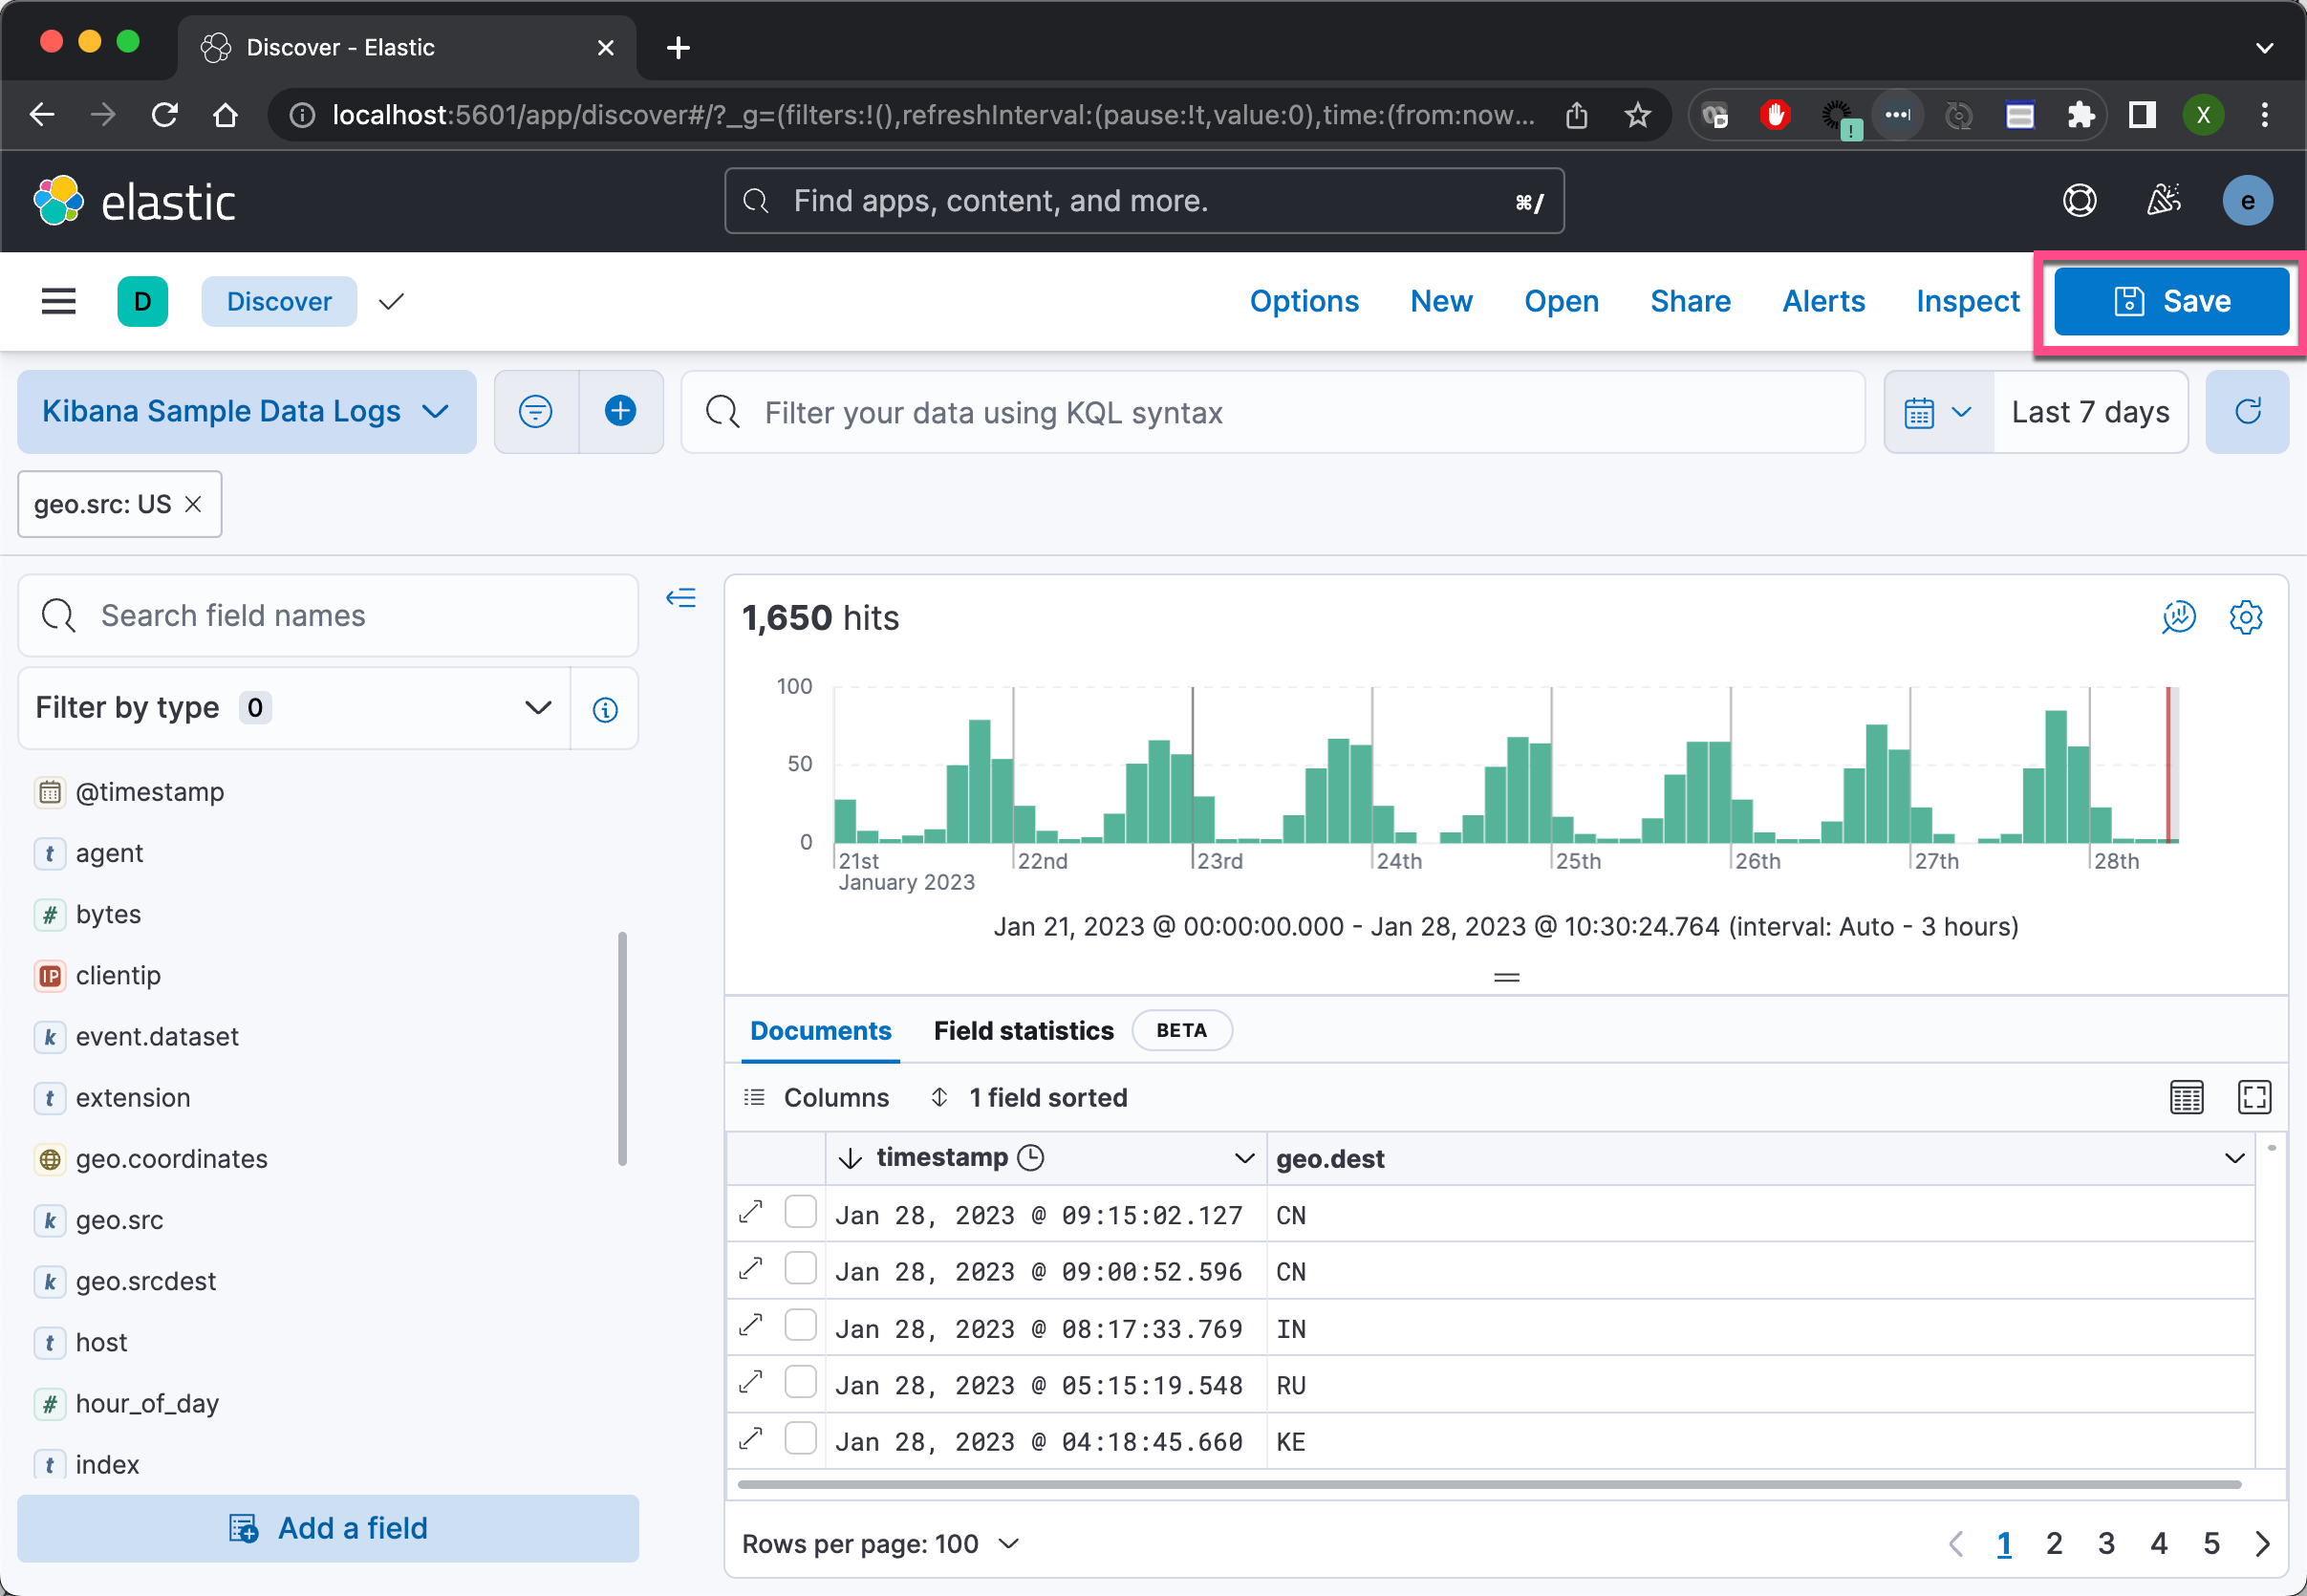Screen dimensions: 2307x1596
Task: Click the Save button
Action: (2171, 301)
